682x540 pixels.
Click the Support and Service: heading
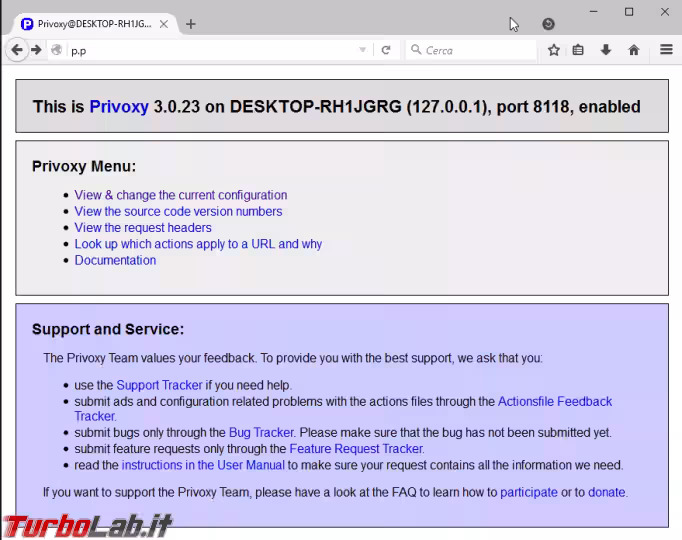tap(108, 329)
